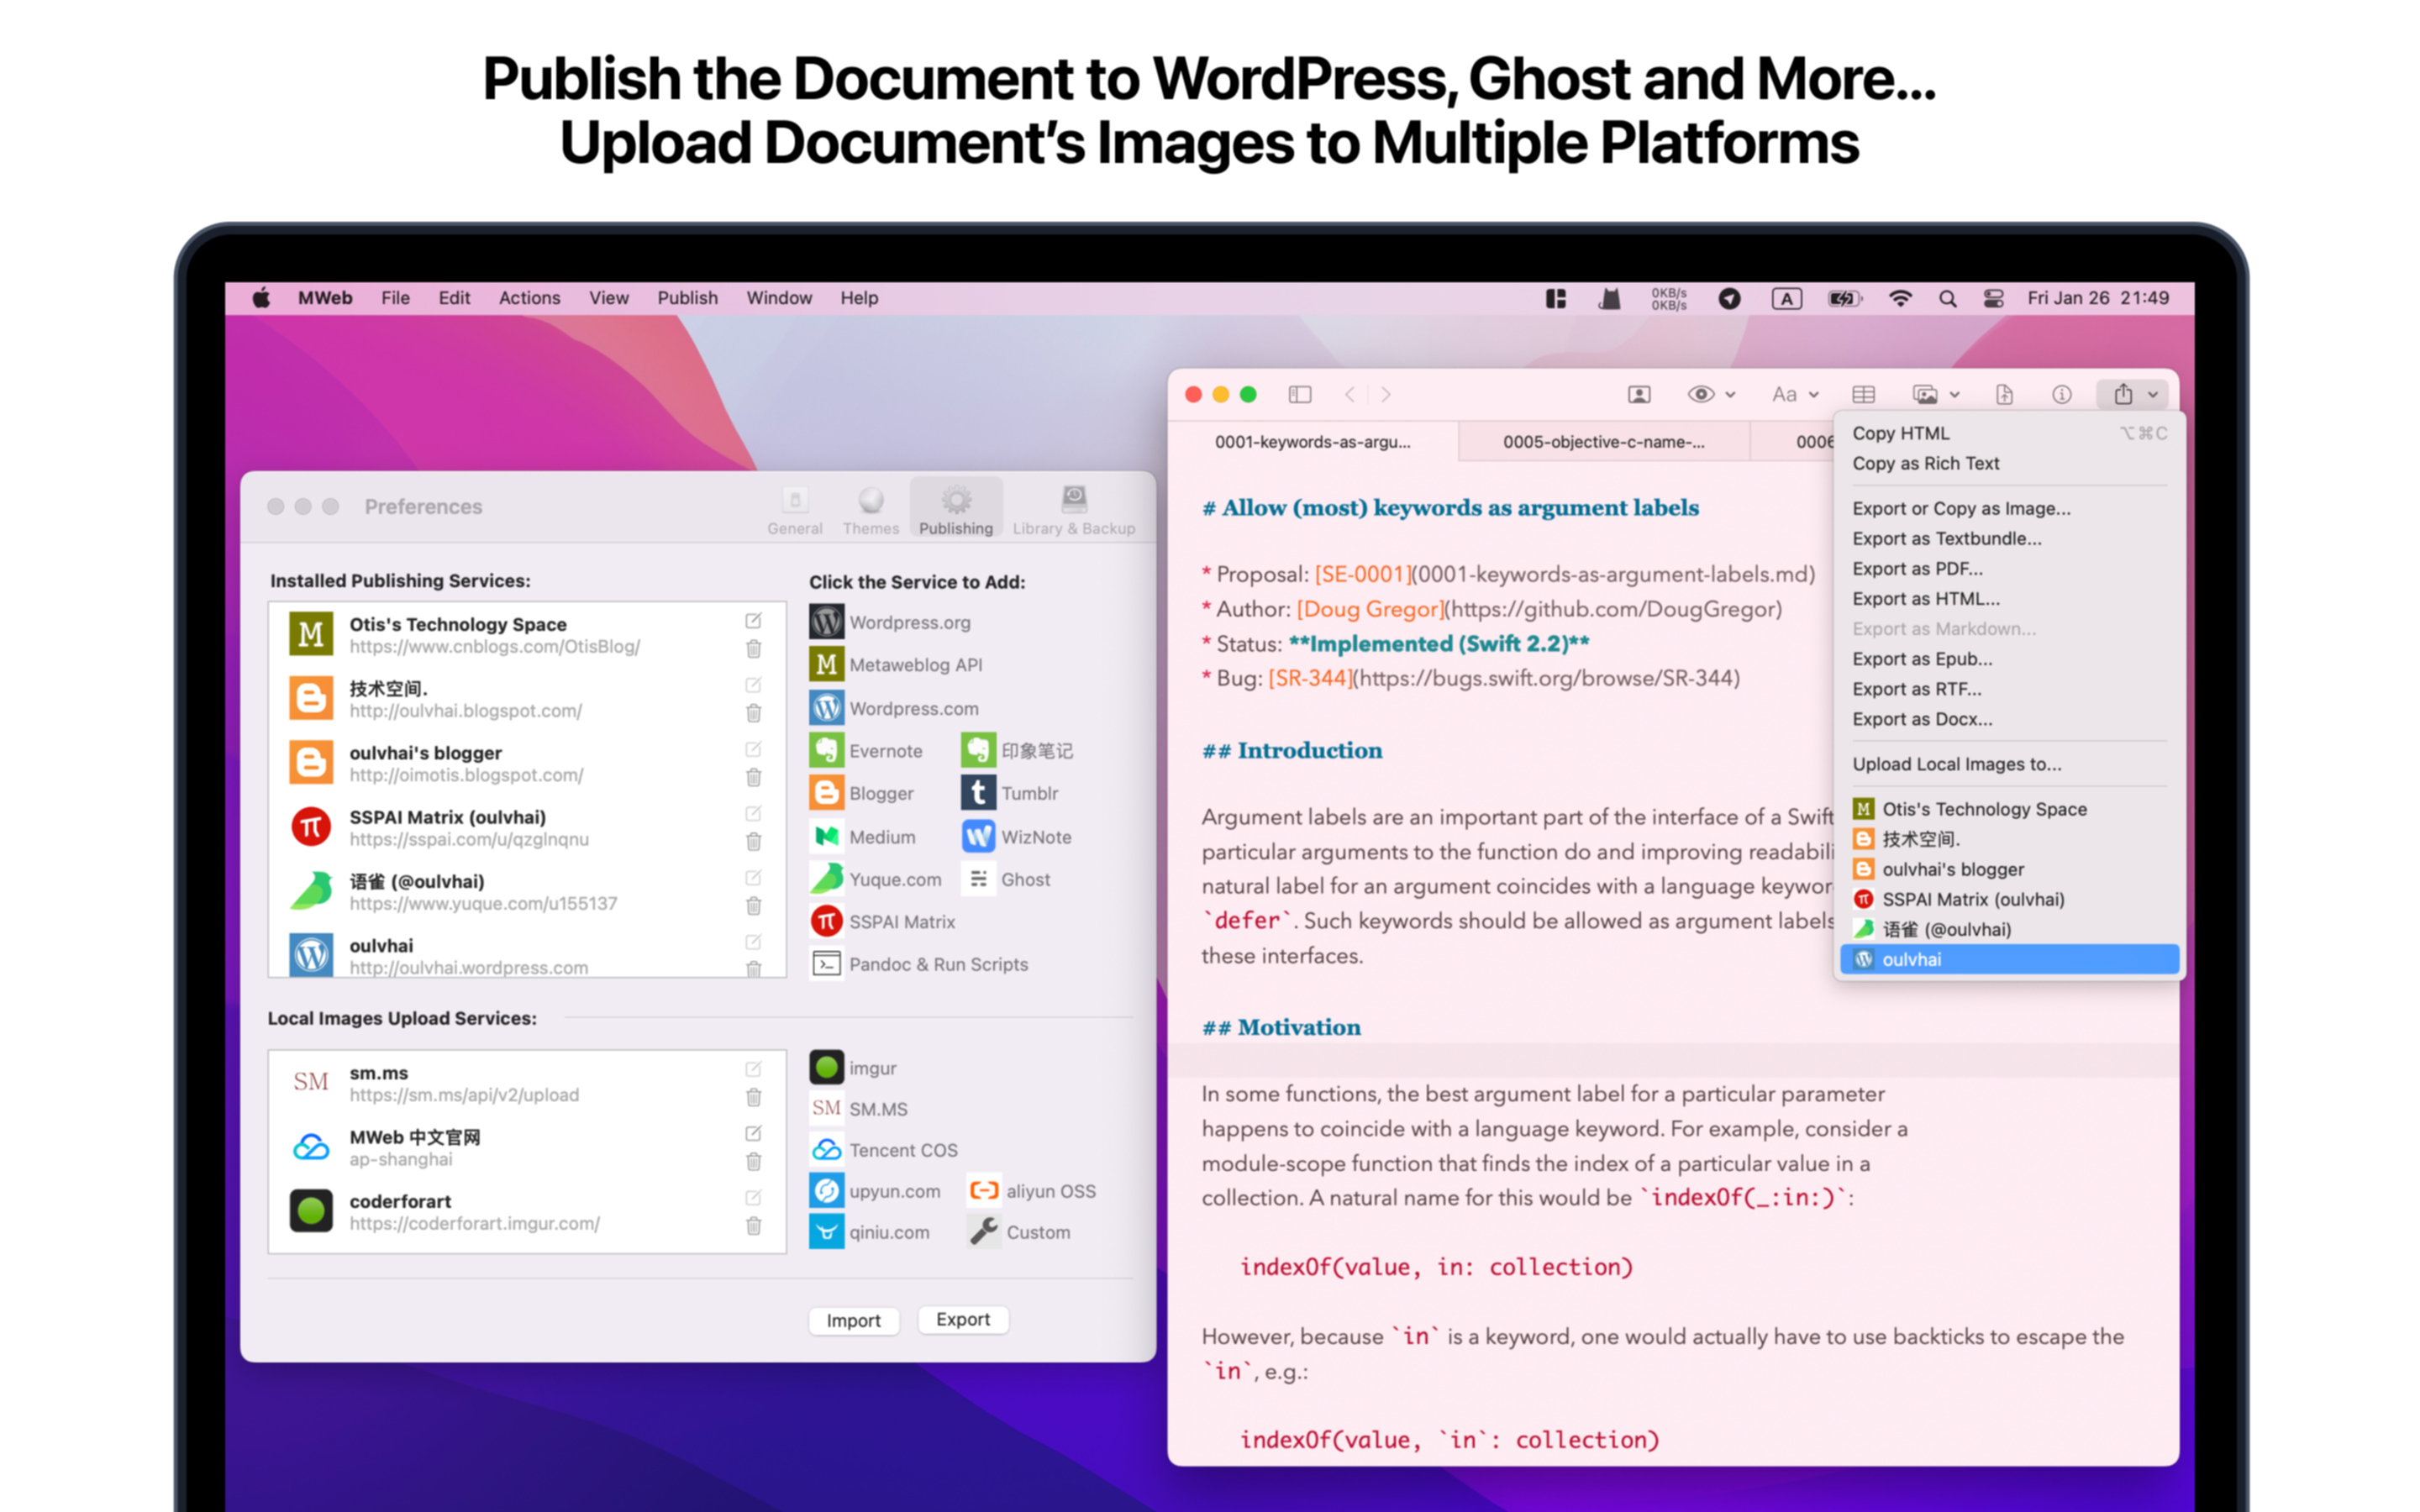Click the Pandoc & Run Scripts icon

[826, 963]
